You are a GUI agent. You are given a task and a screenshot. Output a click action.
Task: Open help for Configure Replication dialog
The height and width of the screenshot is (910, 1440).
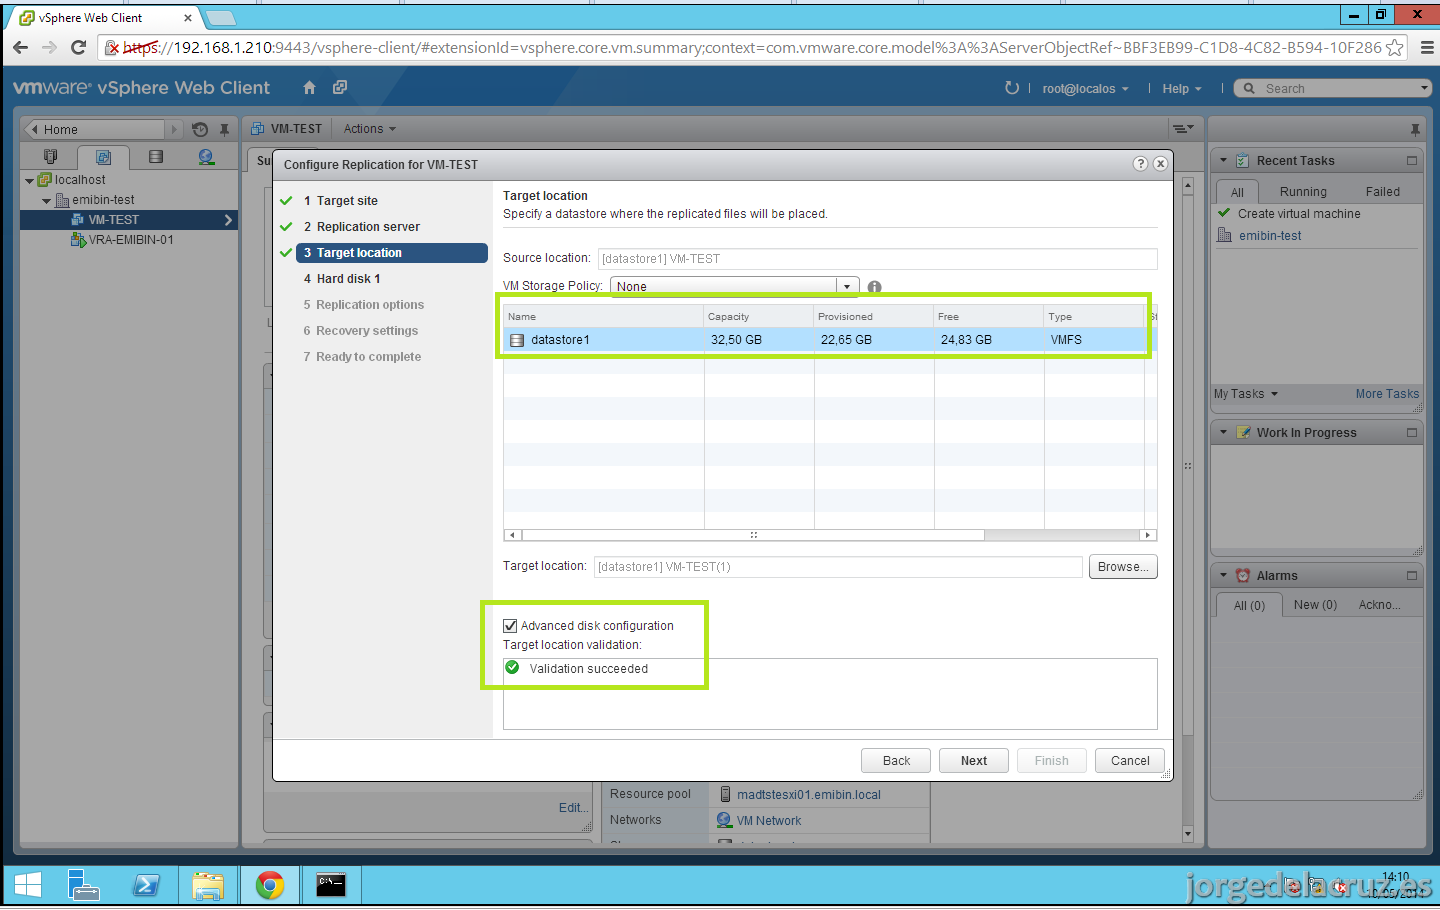(x=1140, y=164)
